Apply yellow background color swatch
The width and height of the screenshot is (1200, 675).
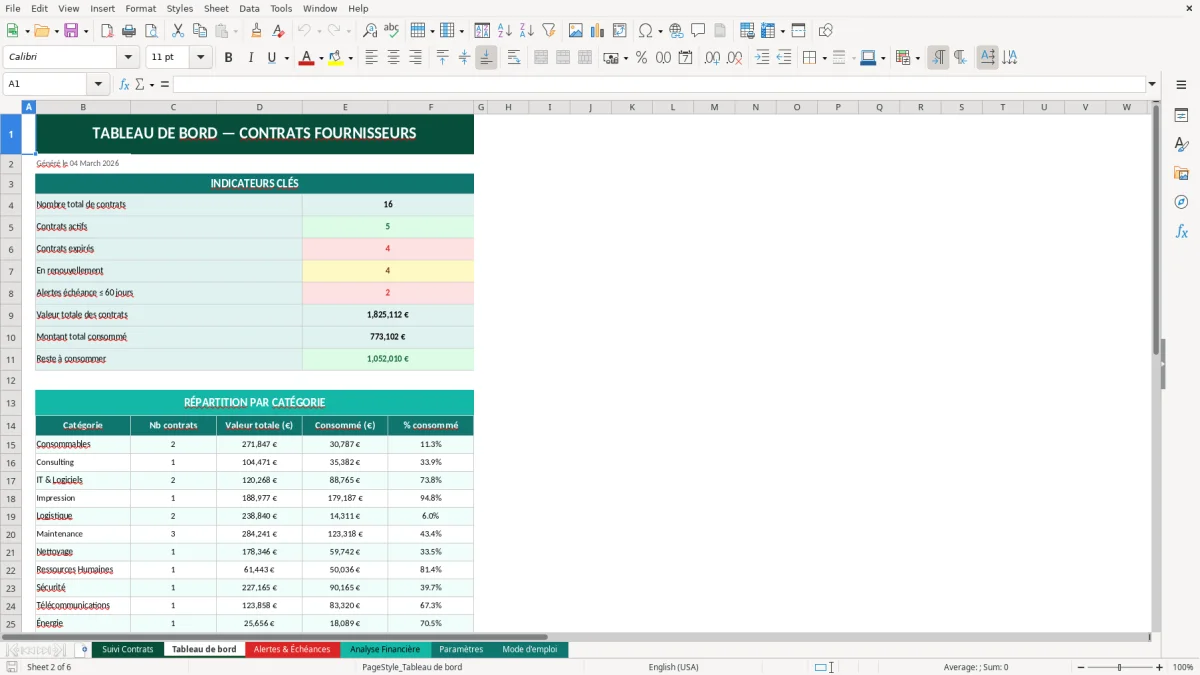click(x=336, y=58)
